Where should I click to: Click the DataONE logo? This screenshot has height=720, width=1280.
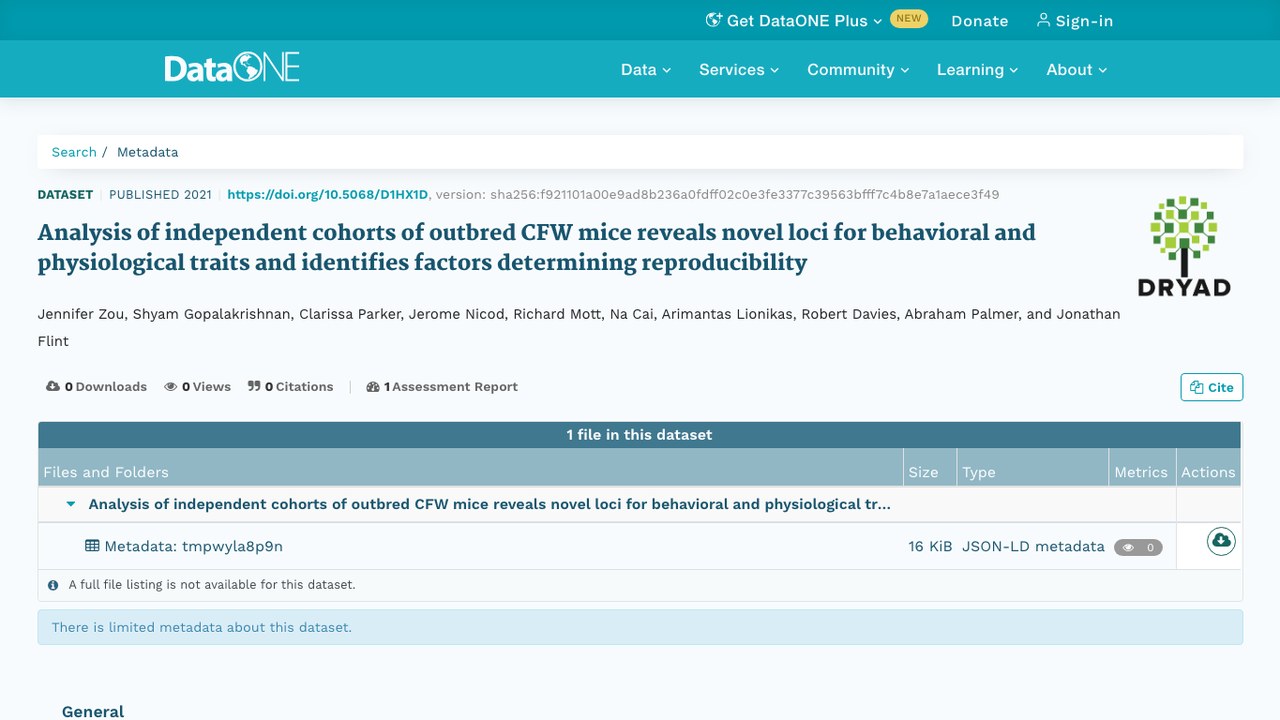click(232, 68)
